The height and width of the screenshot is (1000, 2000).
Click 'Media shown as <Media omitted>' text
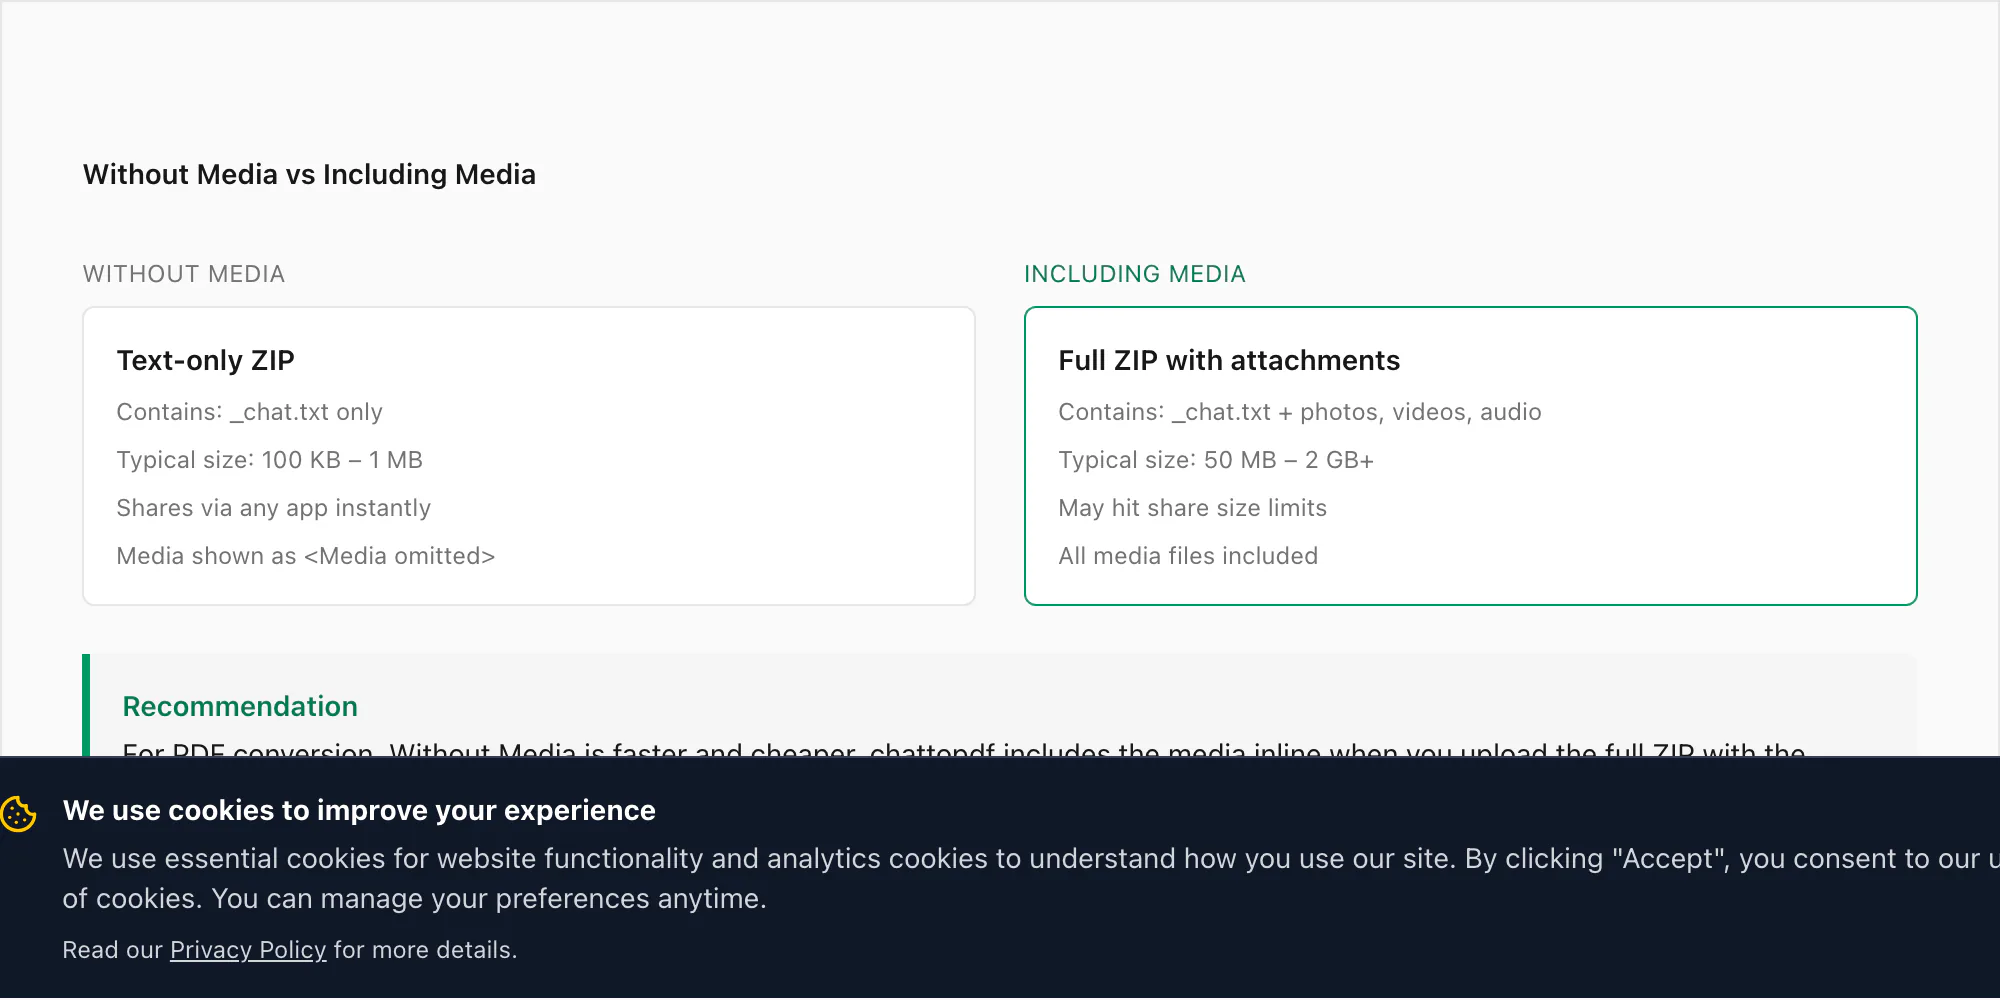point(306,556)
